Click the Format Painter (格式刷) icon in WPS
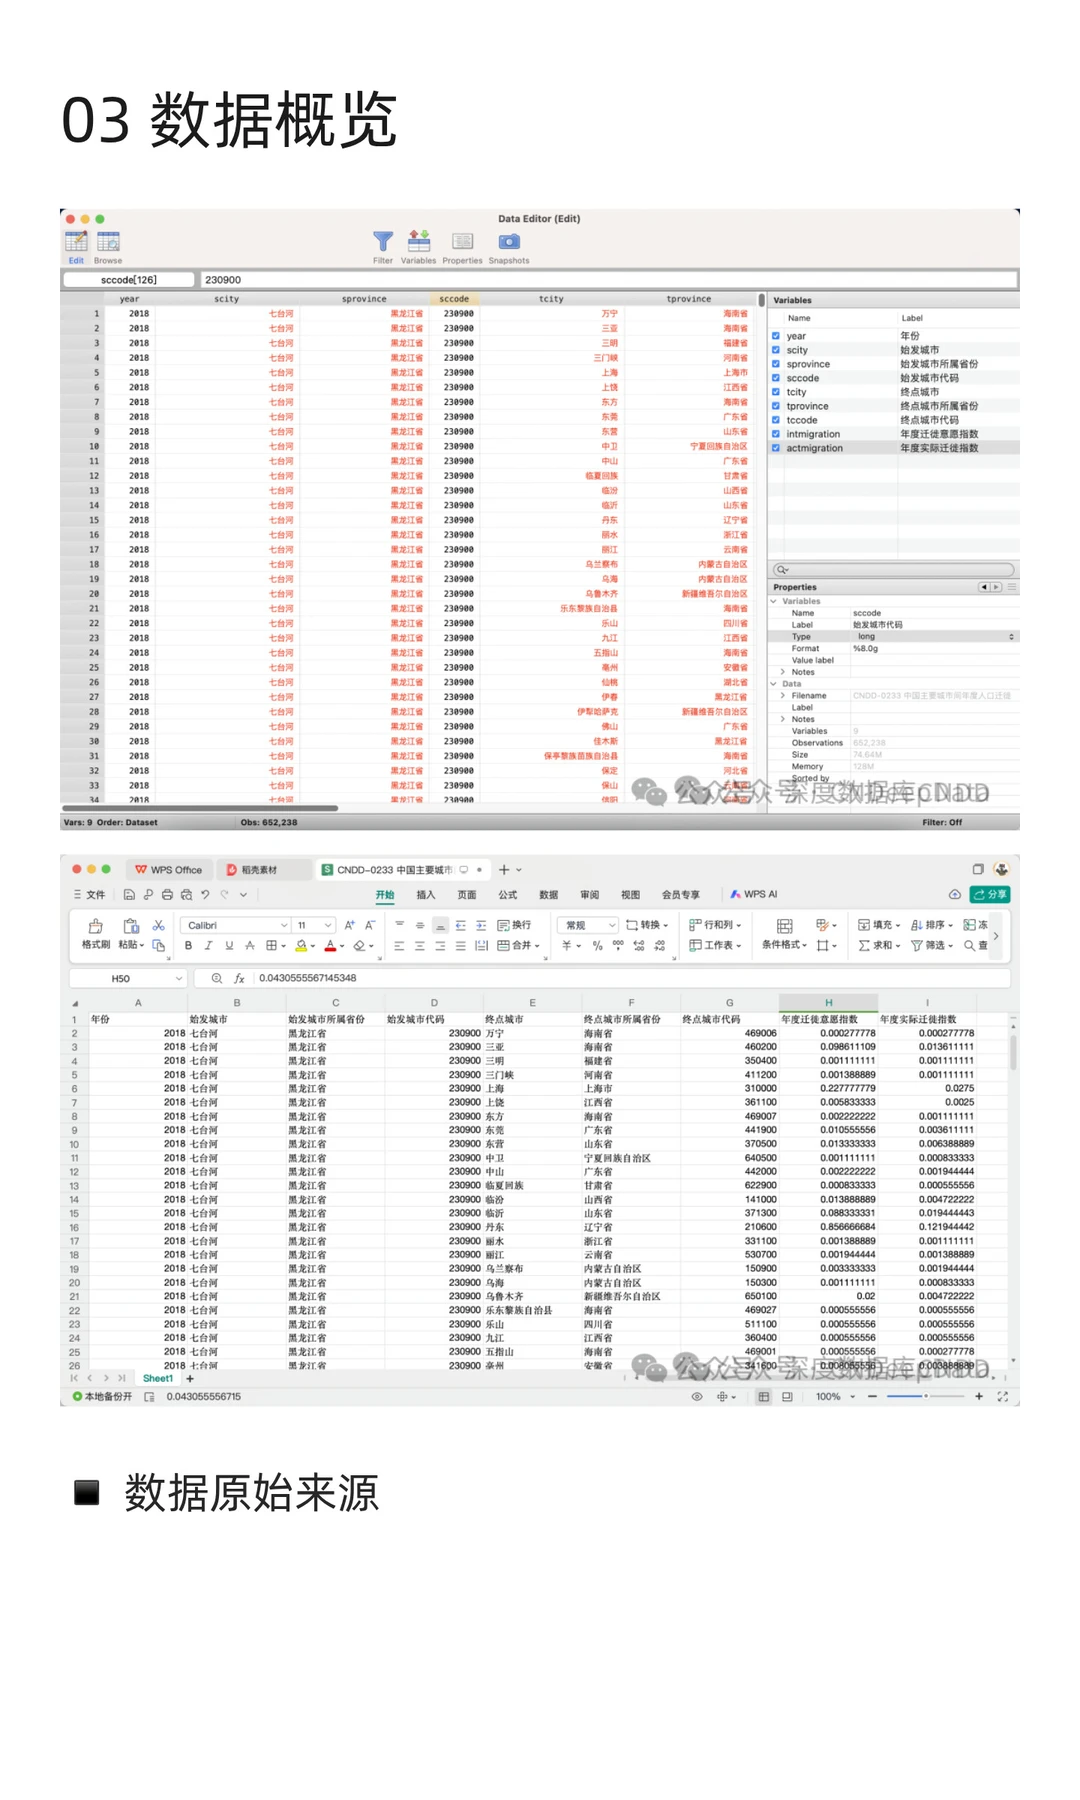The image size is (1080, 1800). click(x=96, y=926)
